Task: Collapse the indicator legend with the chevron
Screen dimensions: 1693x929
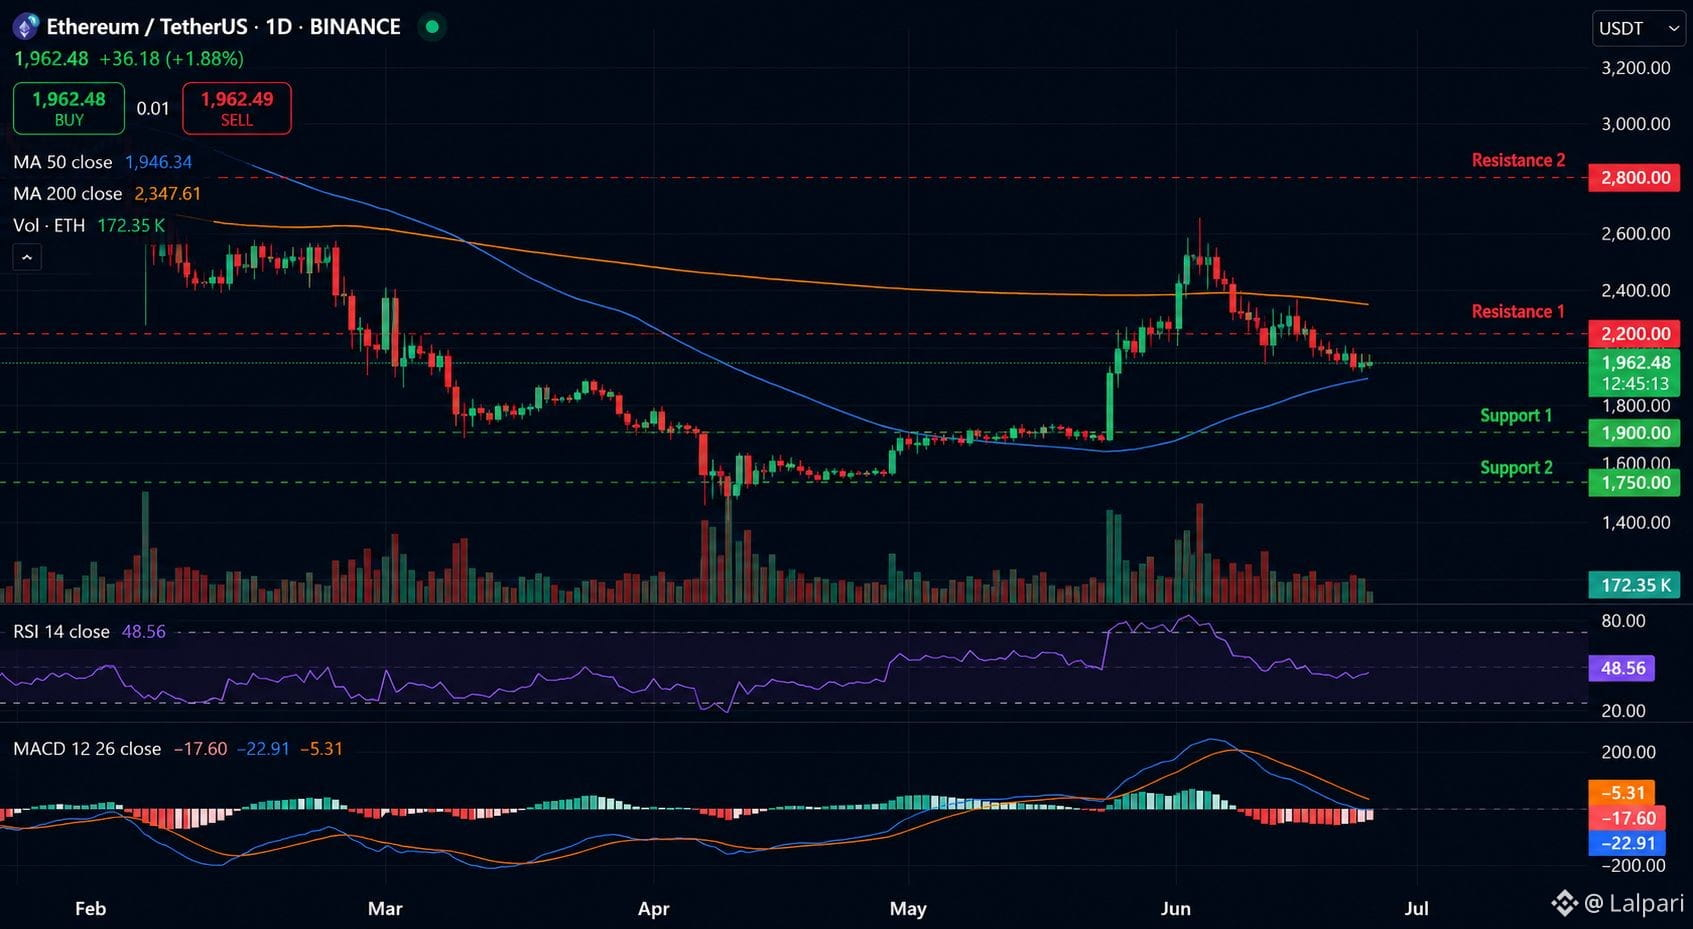Action: (27, 258)
